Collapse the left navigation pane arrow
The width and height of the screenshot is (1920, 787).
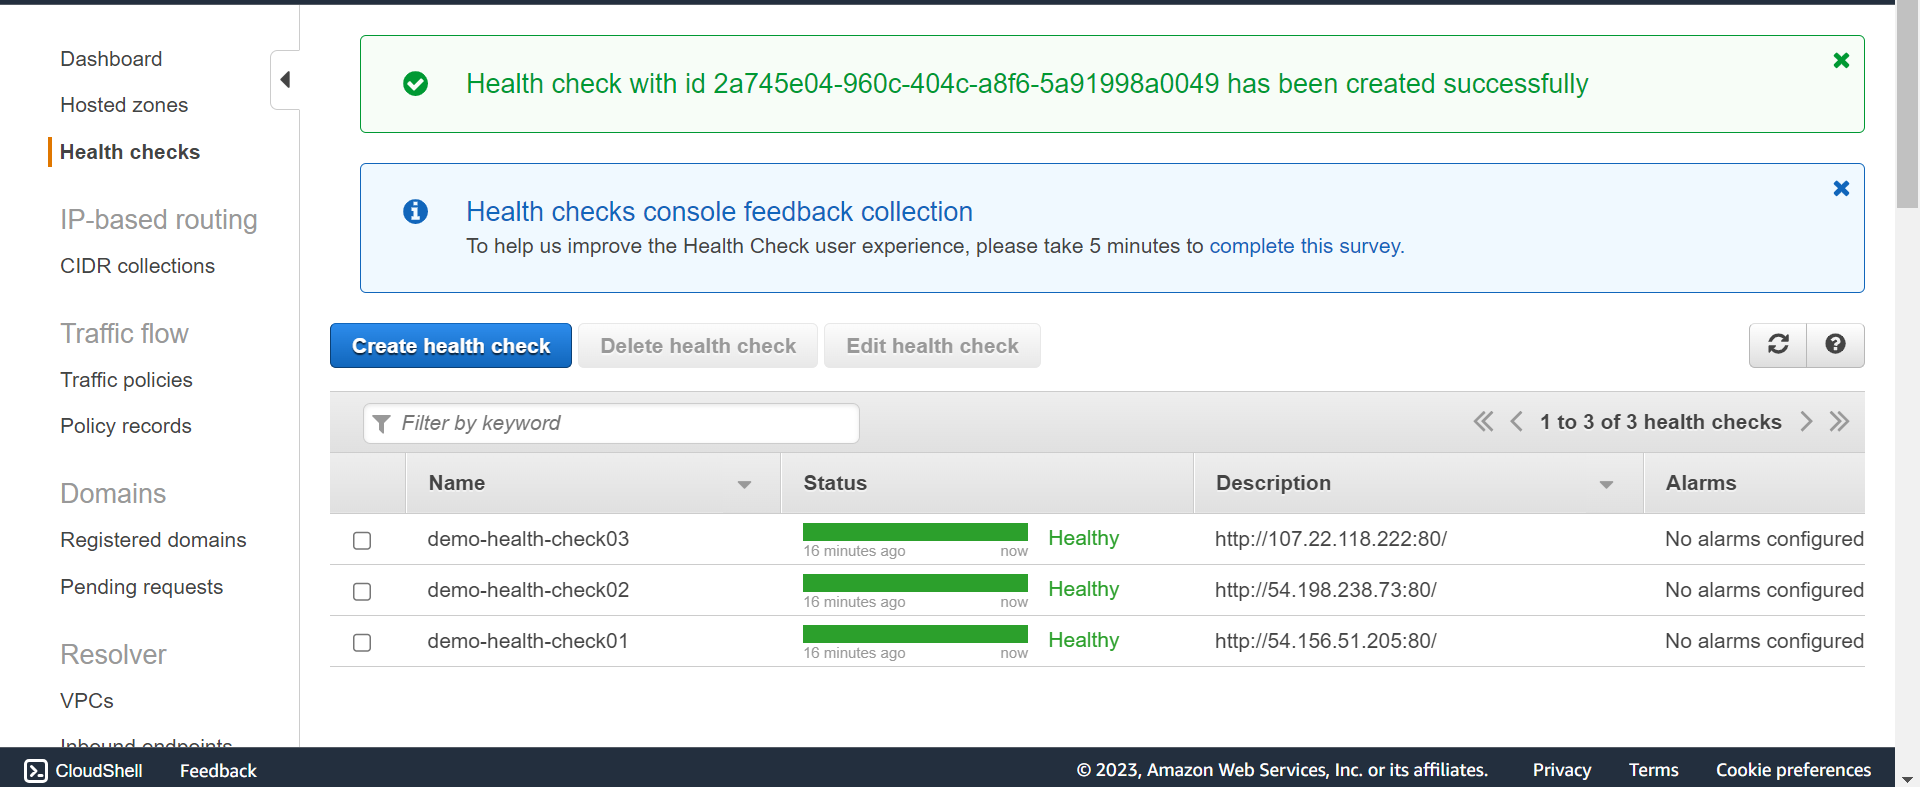coord(285,80)
